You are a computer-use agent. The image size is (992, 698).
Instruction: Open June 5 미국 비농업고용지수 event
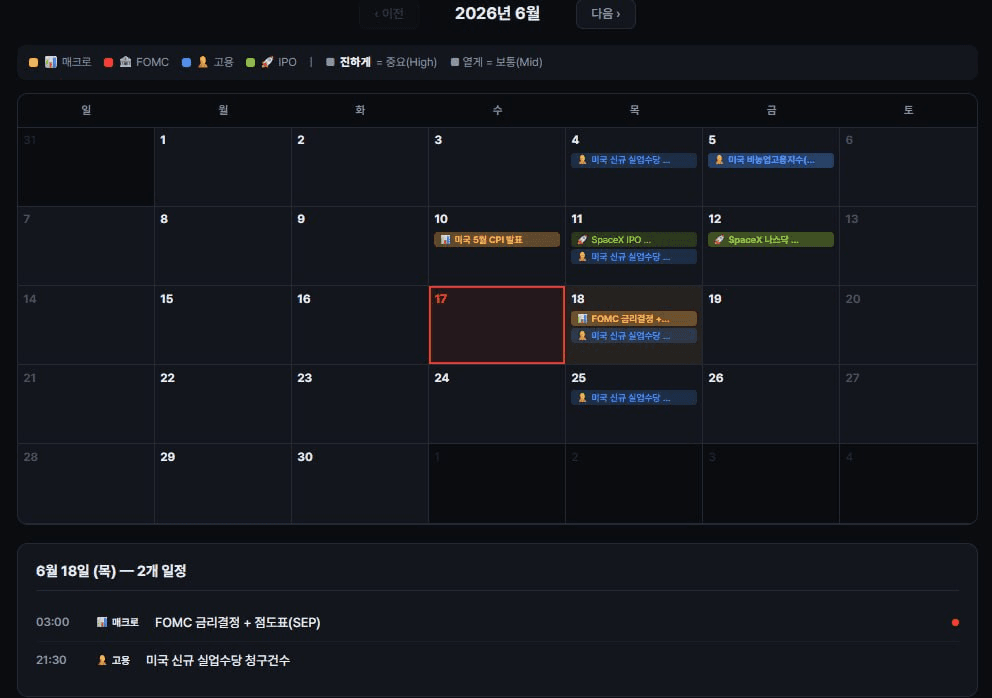[770, 160]
